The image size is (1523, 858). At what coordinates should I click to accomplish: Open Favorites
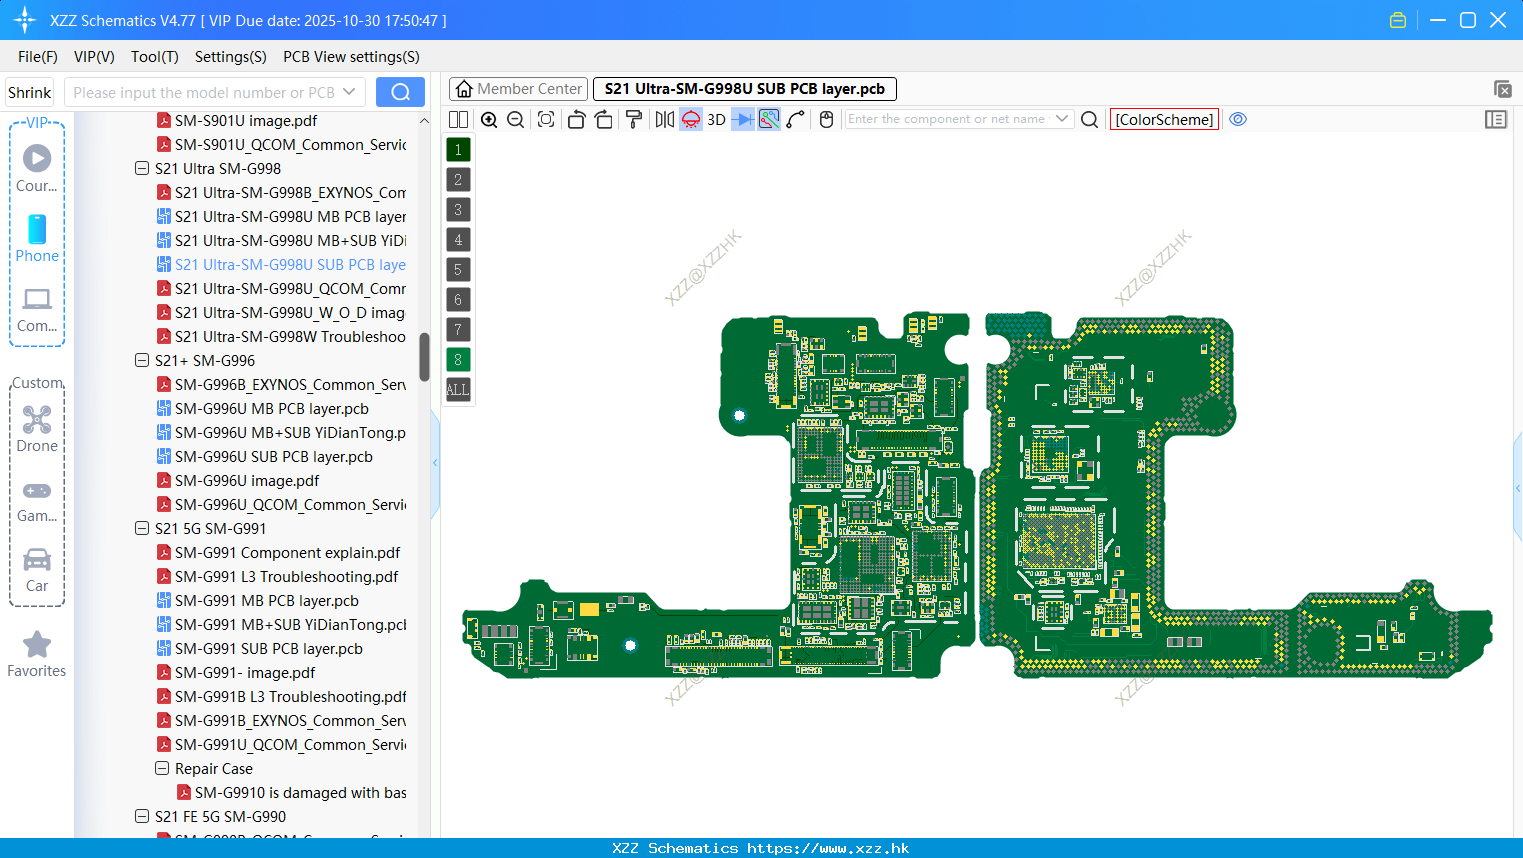(x=37, y=655)
